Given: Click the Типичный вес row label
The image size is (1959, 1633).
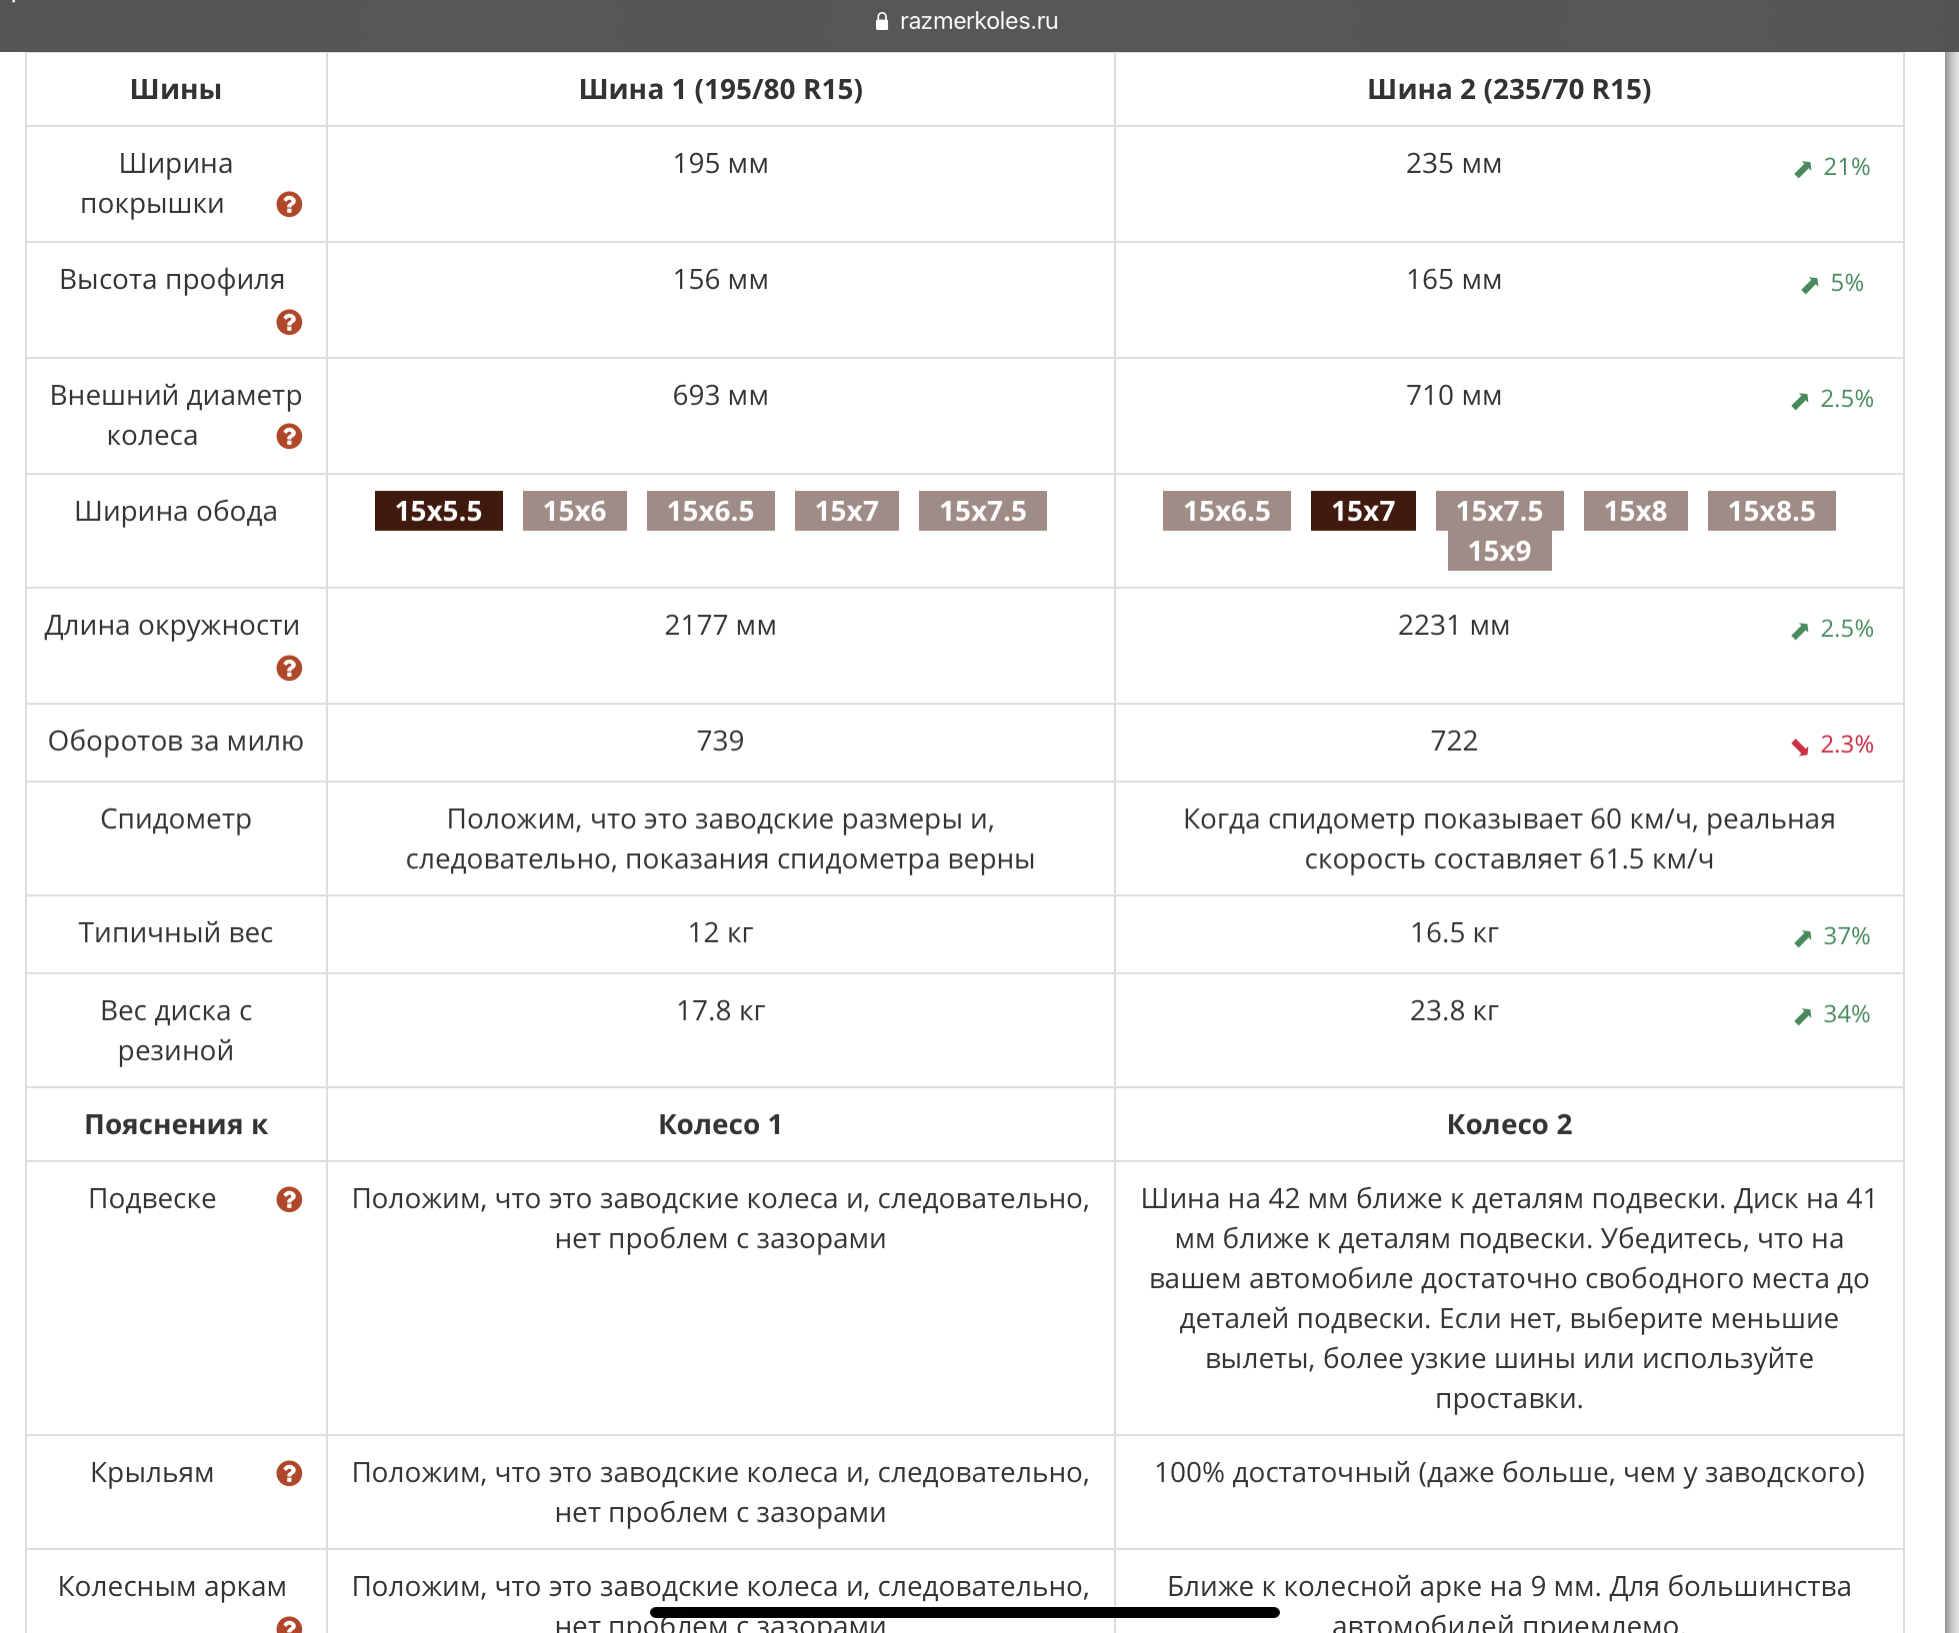Looking at the screenshot, I should click(x=176, y=933).
